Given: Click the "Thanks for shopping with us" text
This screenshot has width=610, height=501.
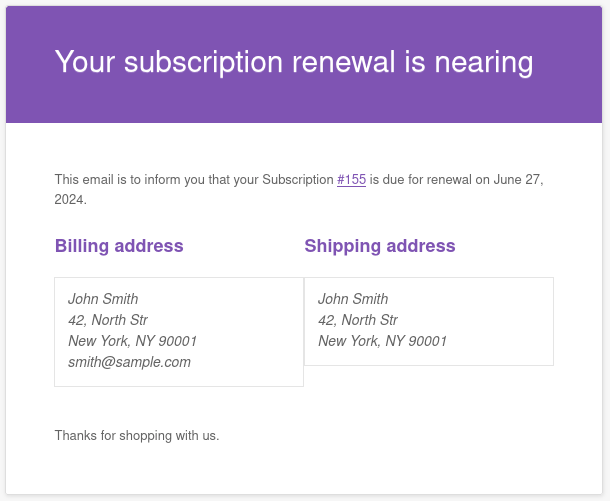Looking at the screenshot, I should [x=137, y=436].
